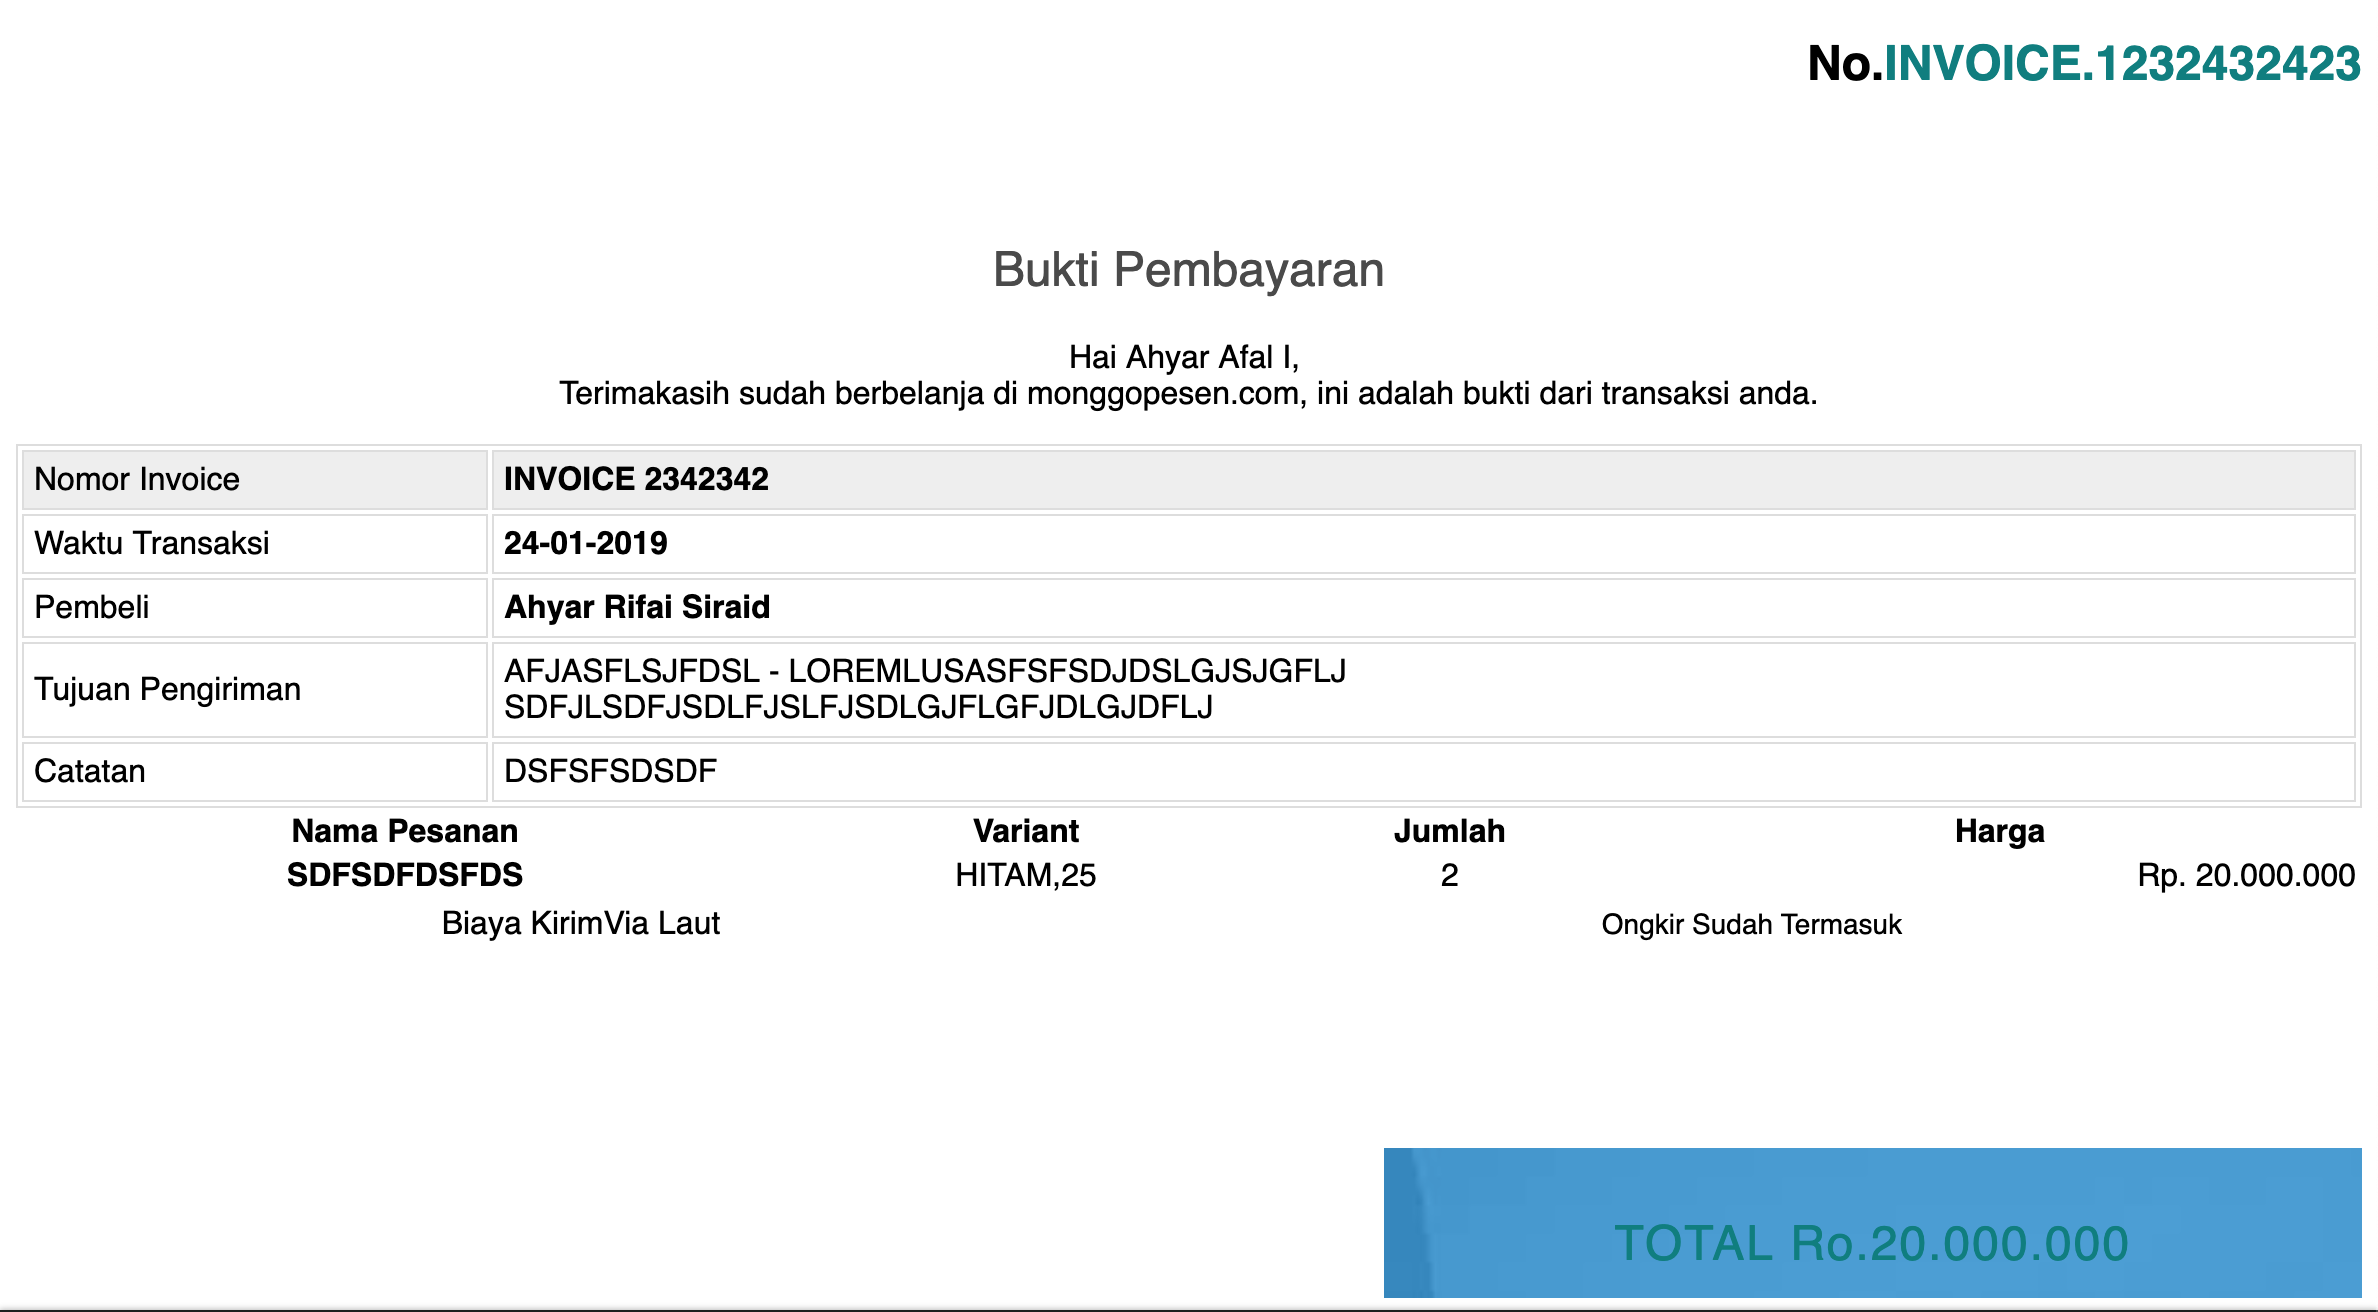2378x1312 pixels.
Task: Click the greeting 'Hai Ahyar Afal I,'
Action: pos(1184,357)
